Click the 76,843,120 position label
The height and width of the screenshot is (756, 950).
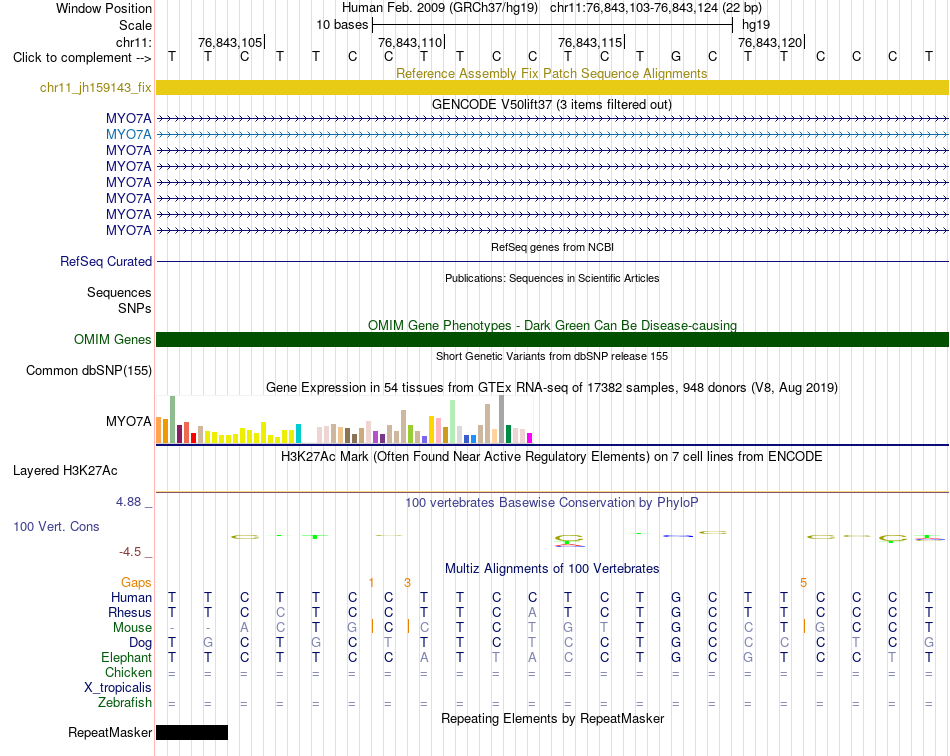point(770,42)
